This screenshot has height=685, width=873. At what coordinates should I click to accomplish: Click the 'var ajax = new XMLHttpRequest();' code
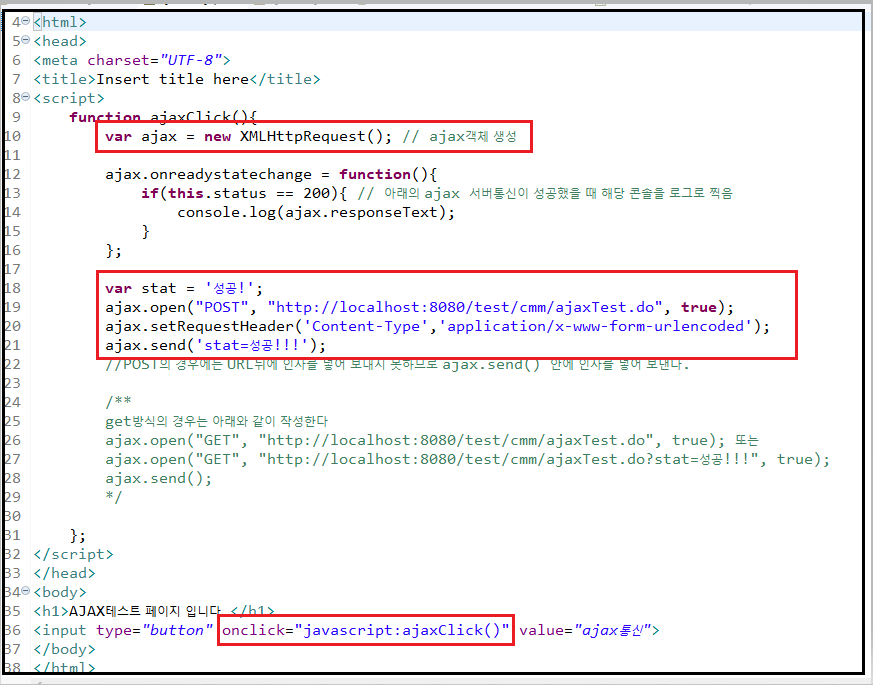pos(248,136)
